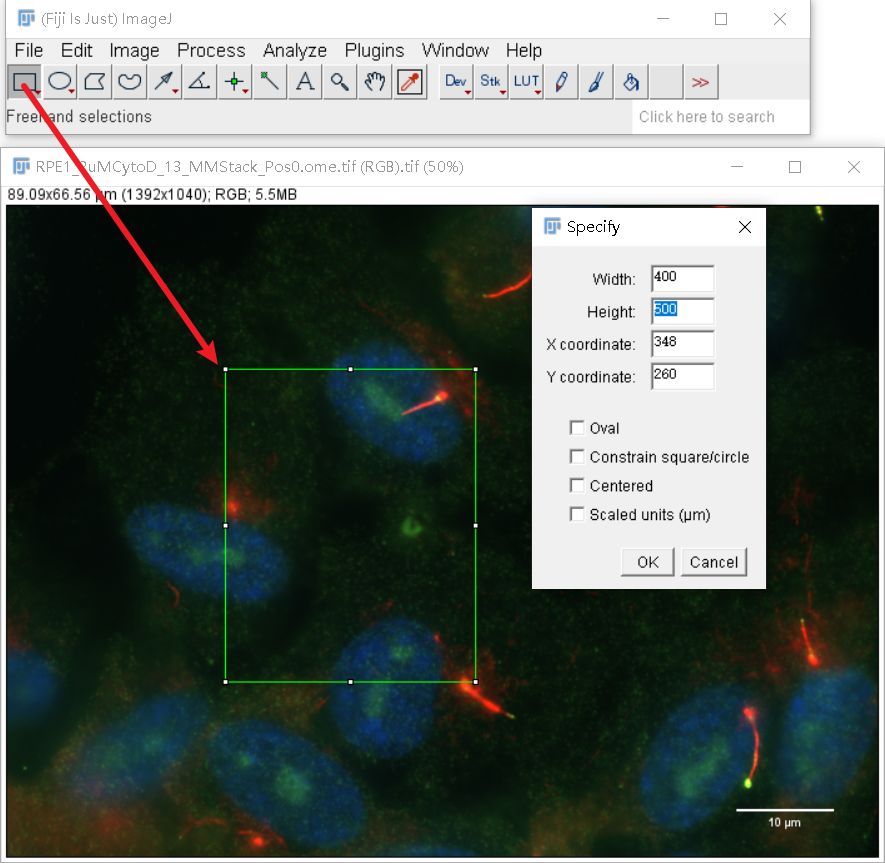Screen dimensions: 885x863
Task: Open the Image menu
Action: (x=134, y=50)
